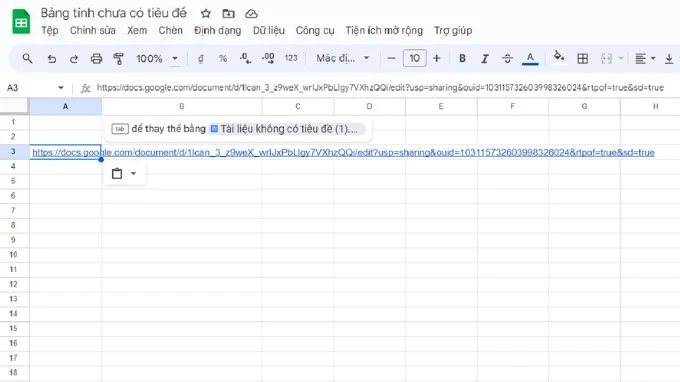The height and width of the screenshot is (382, 680).
Task: Check cloud save status icon
Action: click(x=251, y=14)
